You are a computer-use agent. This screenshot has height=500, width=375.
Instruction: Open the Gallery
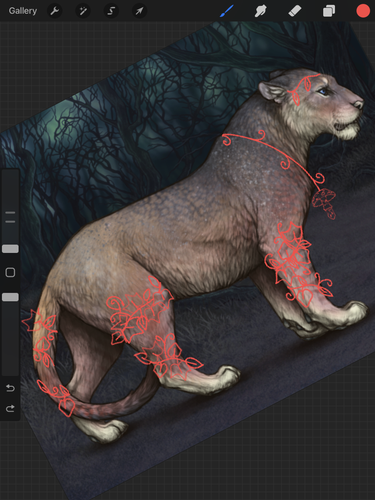click(x=23, y=11)
